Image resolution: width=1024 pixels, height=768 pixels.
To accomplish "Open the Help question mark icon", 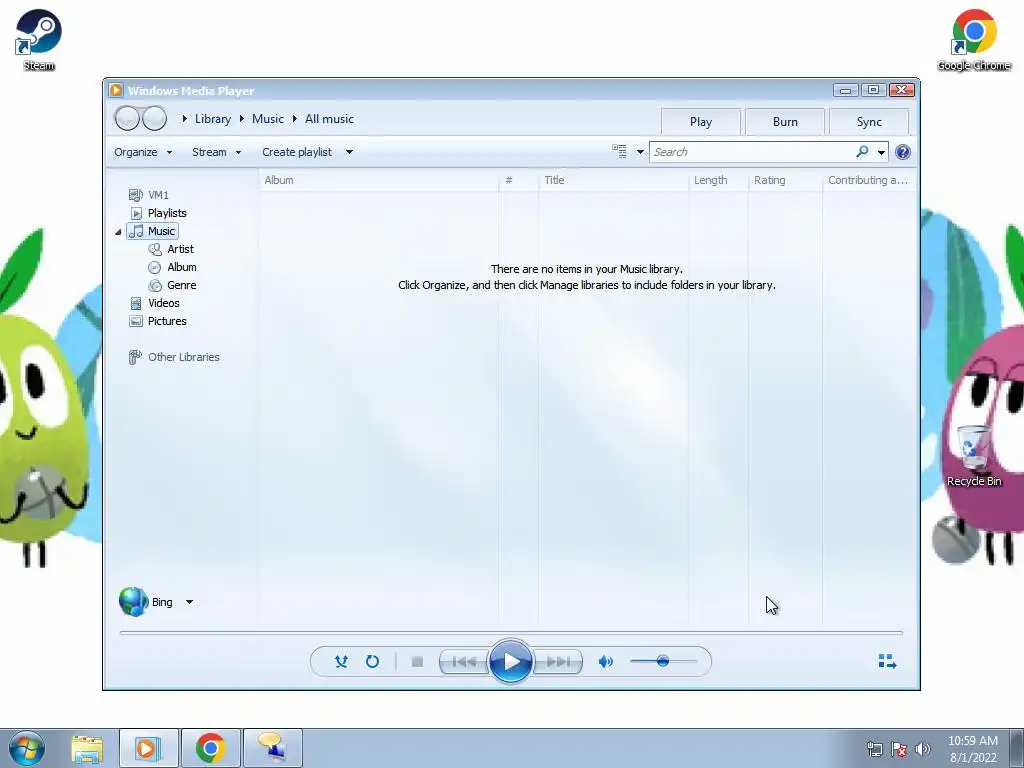I will pyautogui.click(x=903, y=152).
